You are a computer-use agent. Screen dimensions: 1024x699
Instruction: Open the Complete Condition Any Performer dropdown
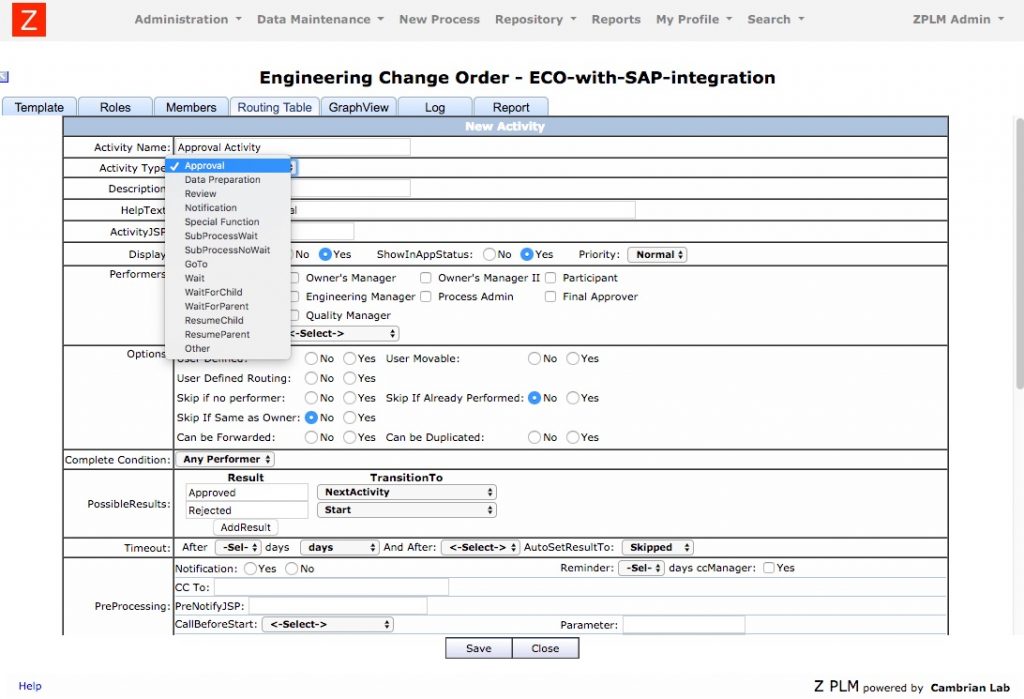click(x=224, y=459)
